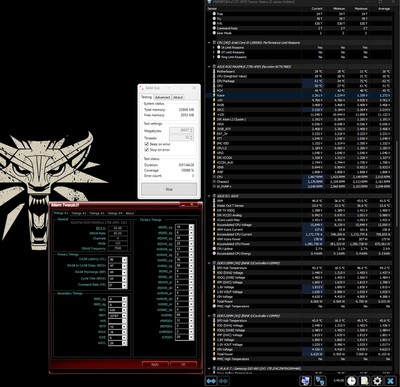Toggle the Stop on error checkbox
Screen dimensions: 400x387
click(146, 150)
